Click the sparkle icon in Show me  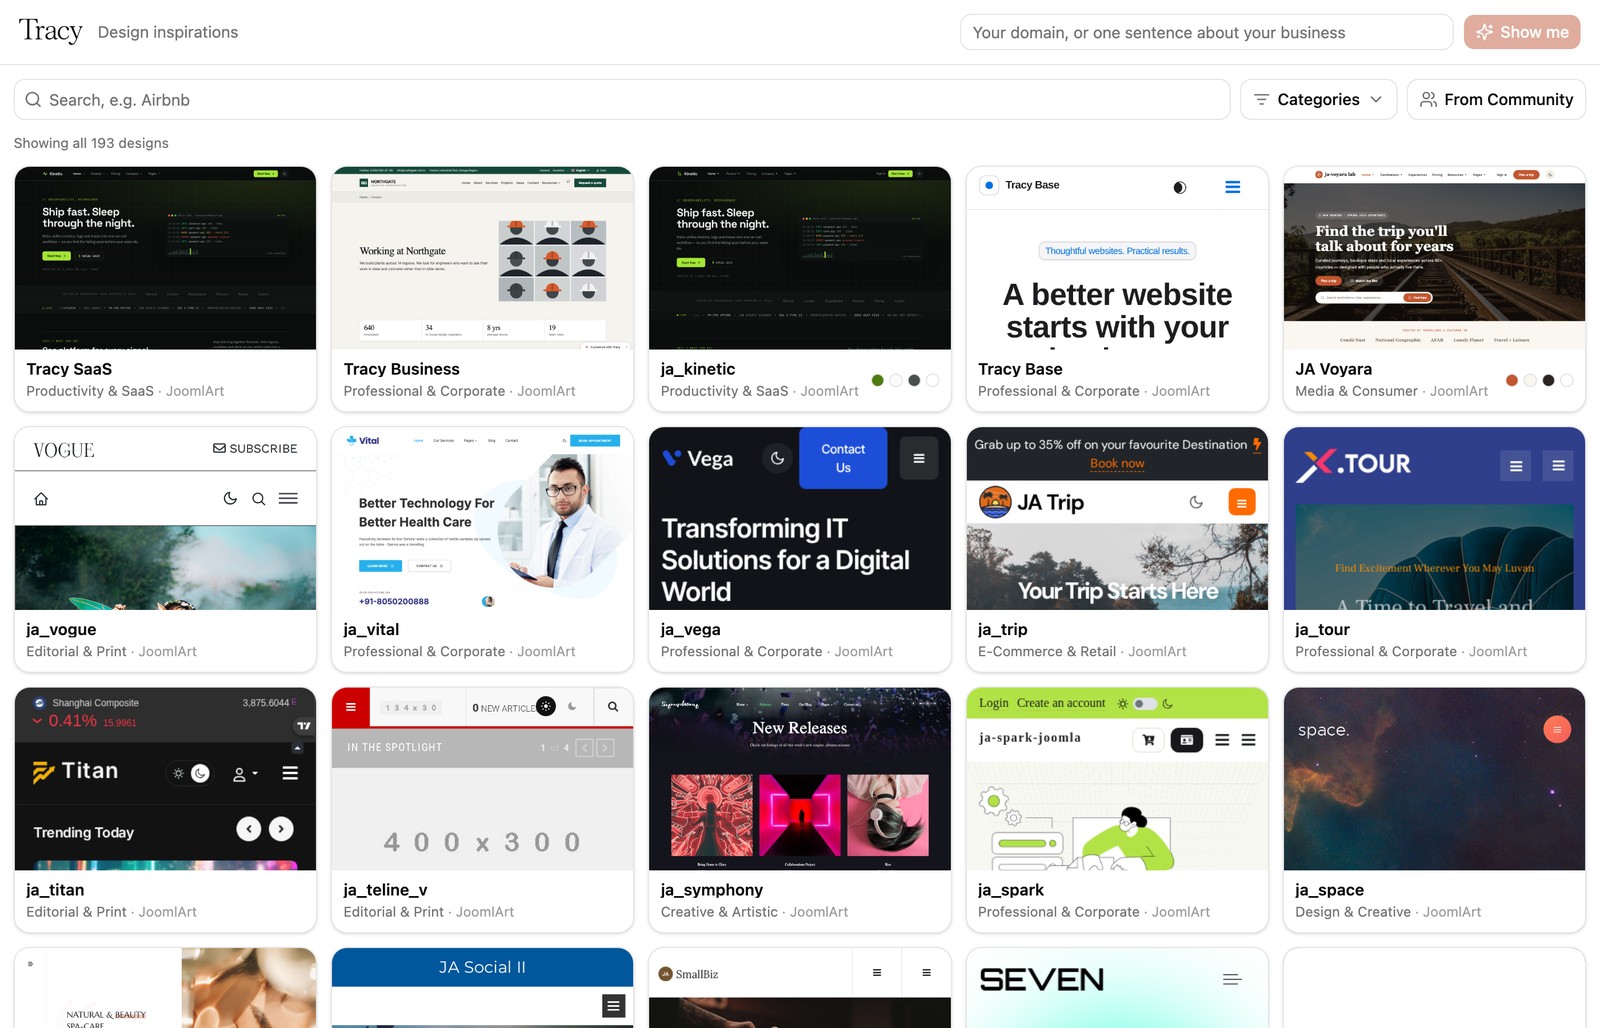pos(1485,32)
